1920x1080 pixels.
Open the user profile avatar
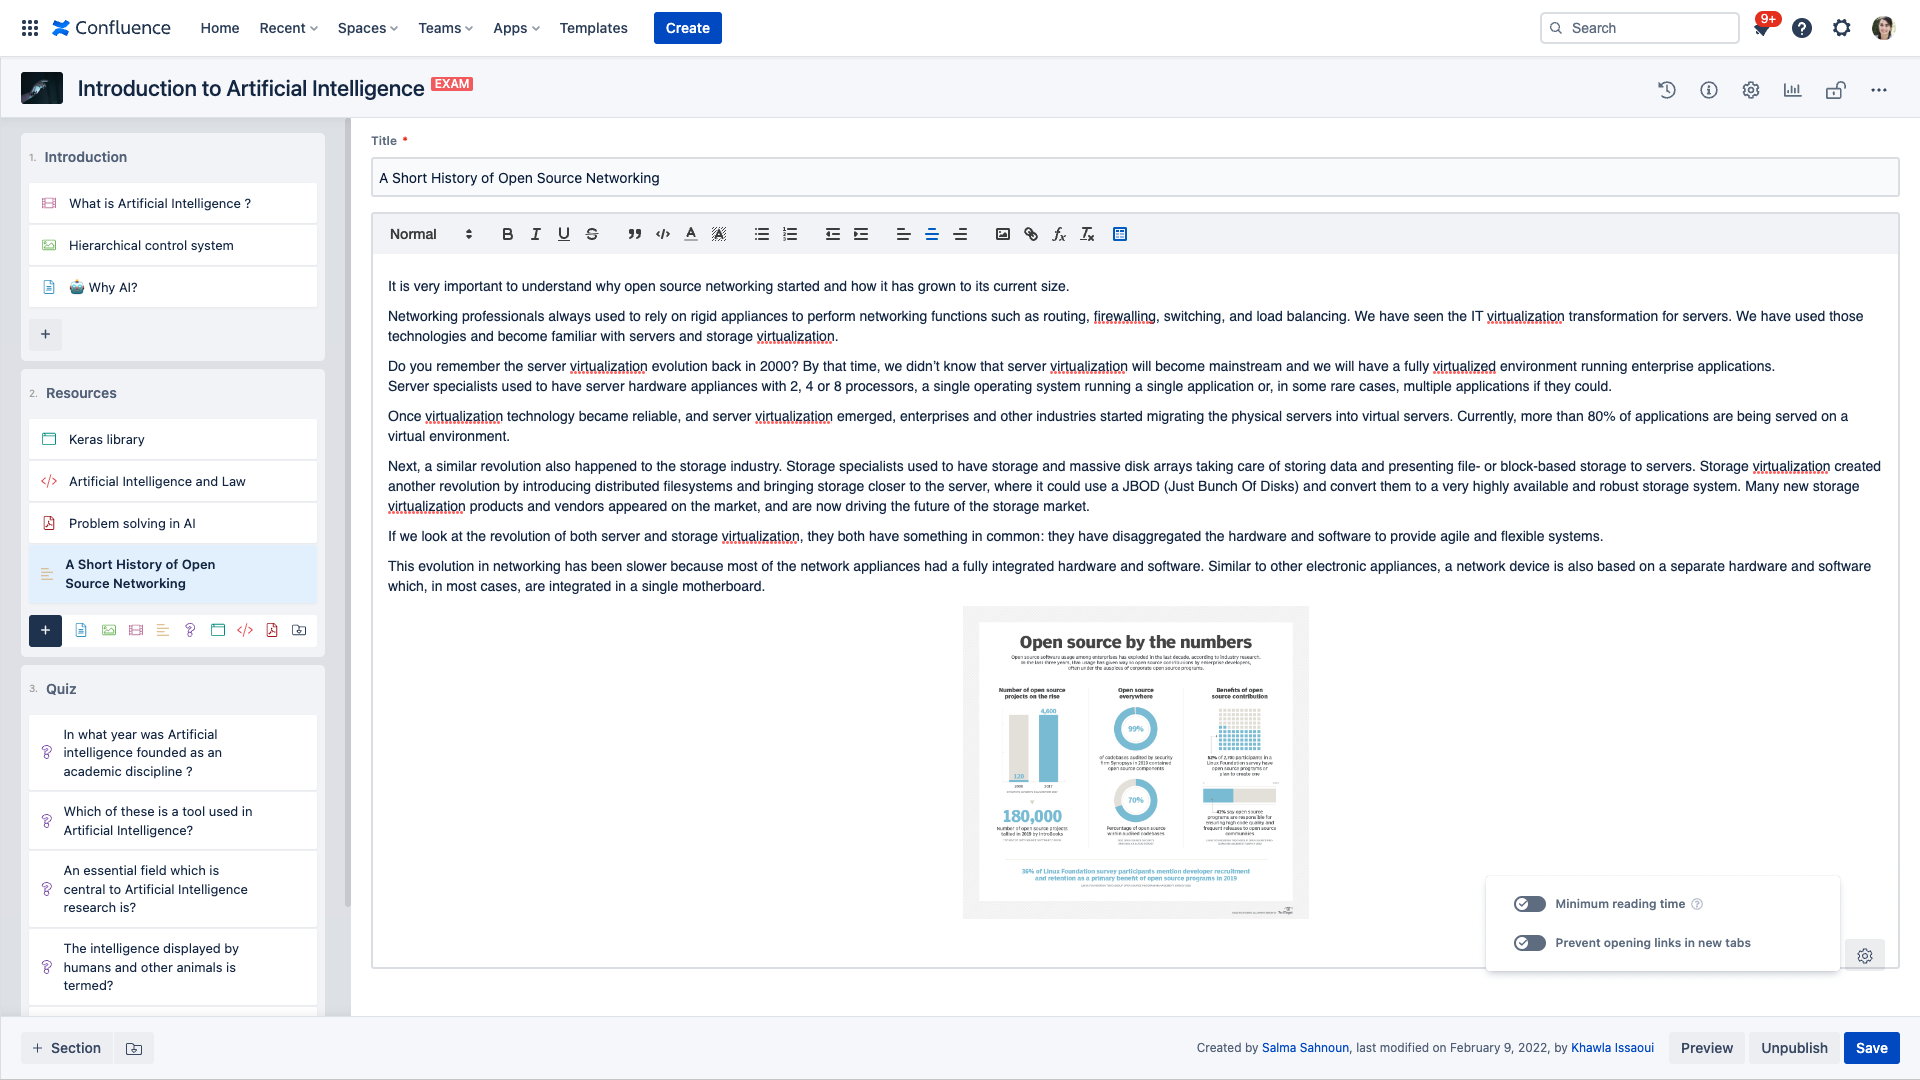1883,28
